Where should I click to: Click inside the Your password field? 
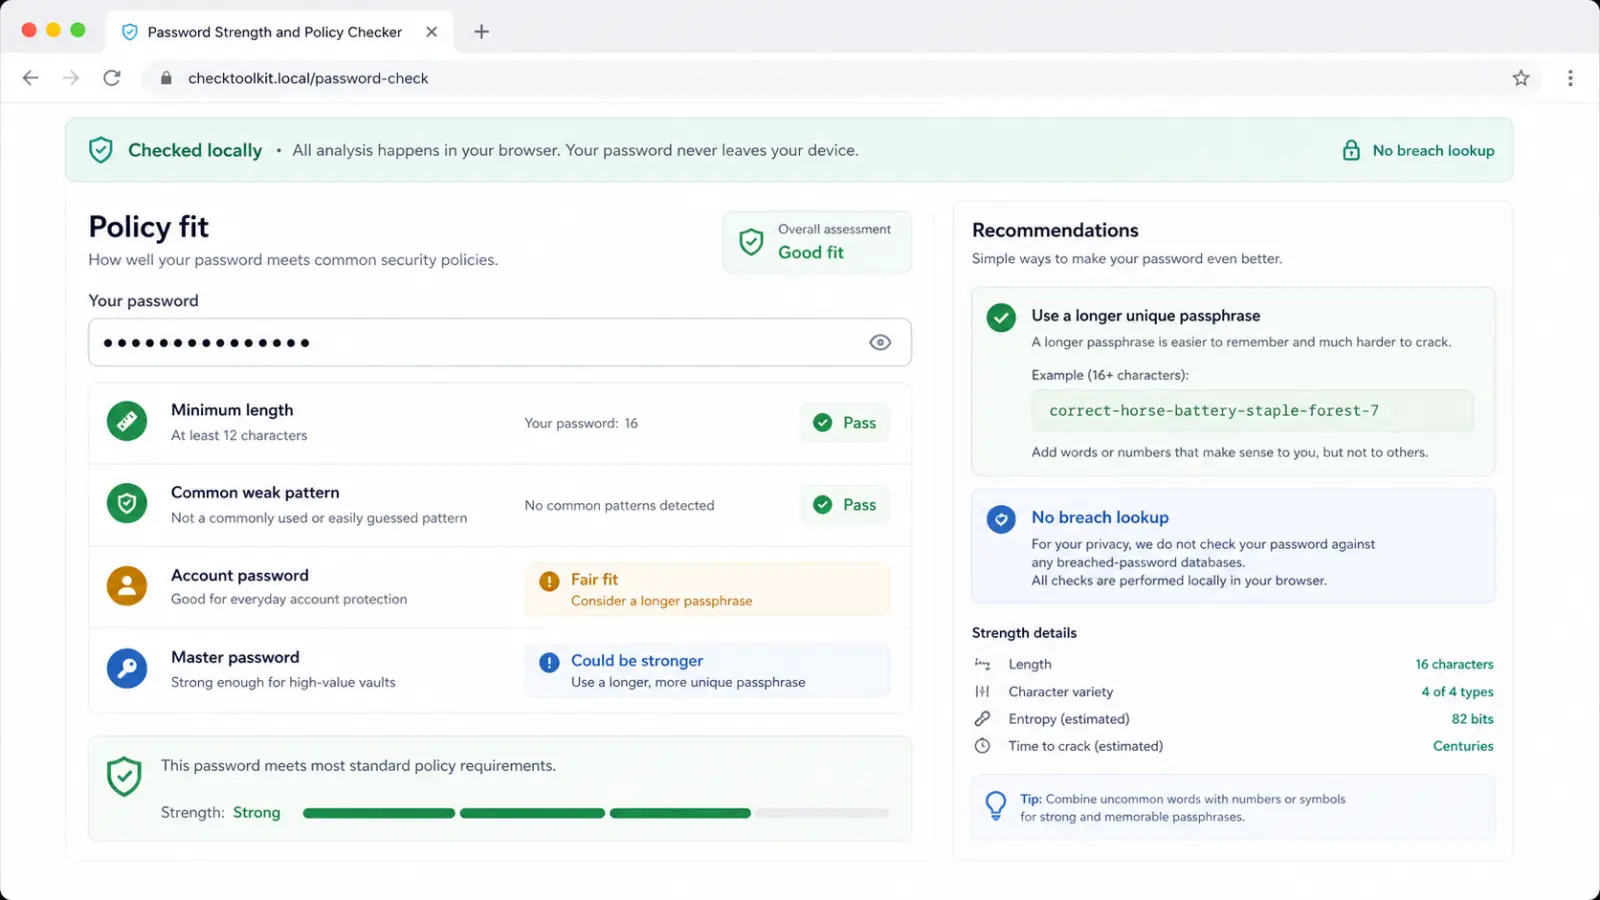pyautogui.click(x=500, y=342)
